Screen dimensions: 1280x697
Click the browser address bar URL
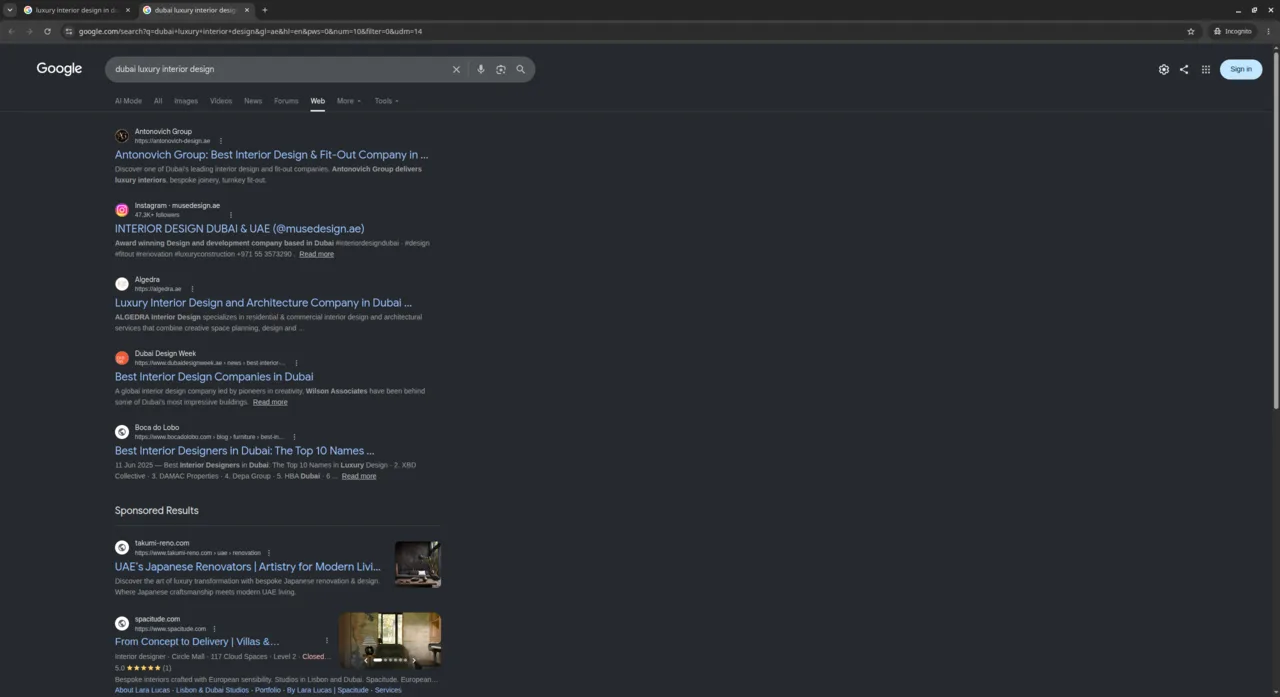click(250, 31)
